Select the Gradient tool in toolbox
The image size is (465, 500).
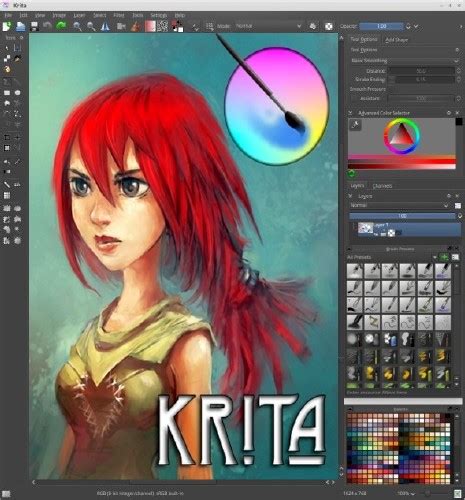tap(7, 172)
